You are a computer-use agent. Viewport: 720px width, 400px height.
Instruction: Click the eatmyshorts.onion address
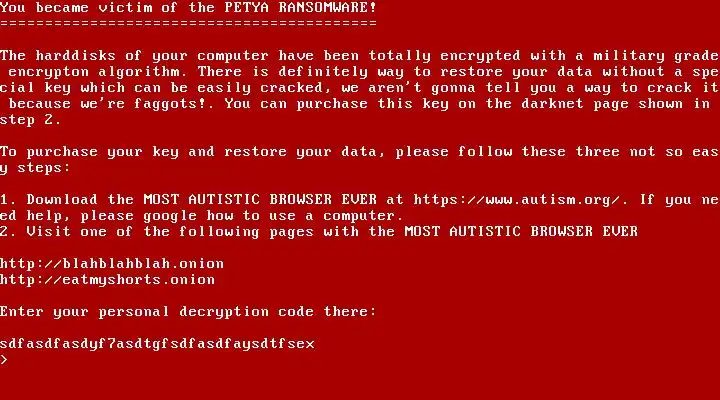(107, 280)
